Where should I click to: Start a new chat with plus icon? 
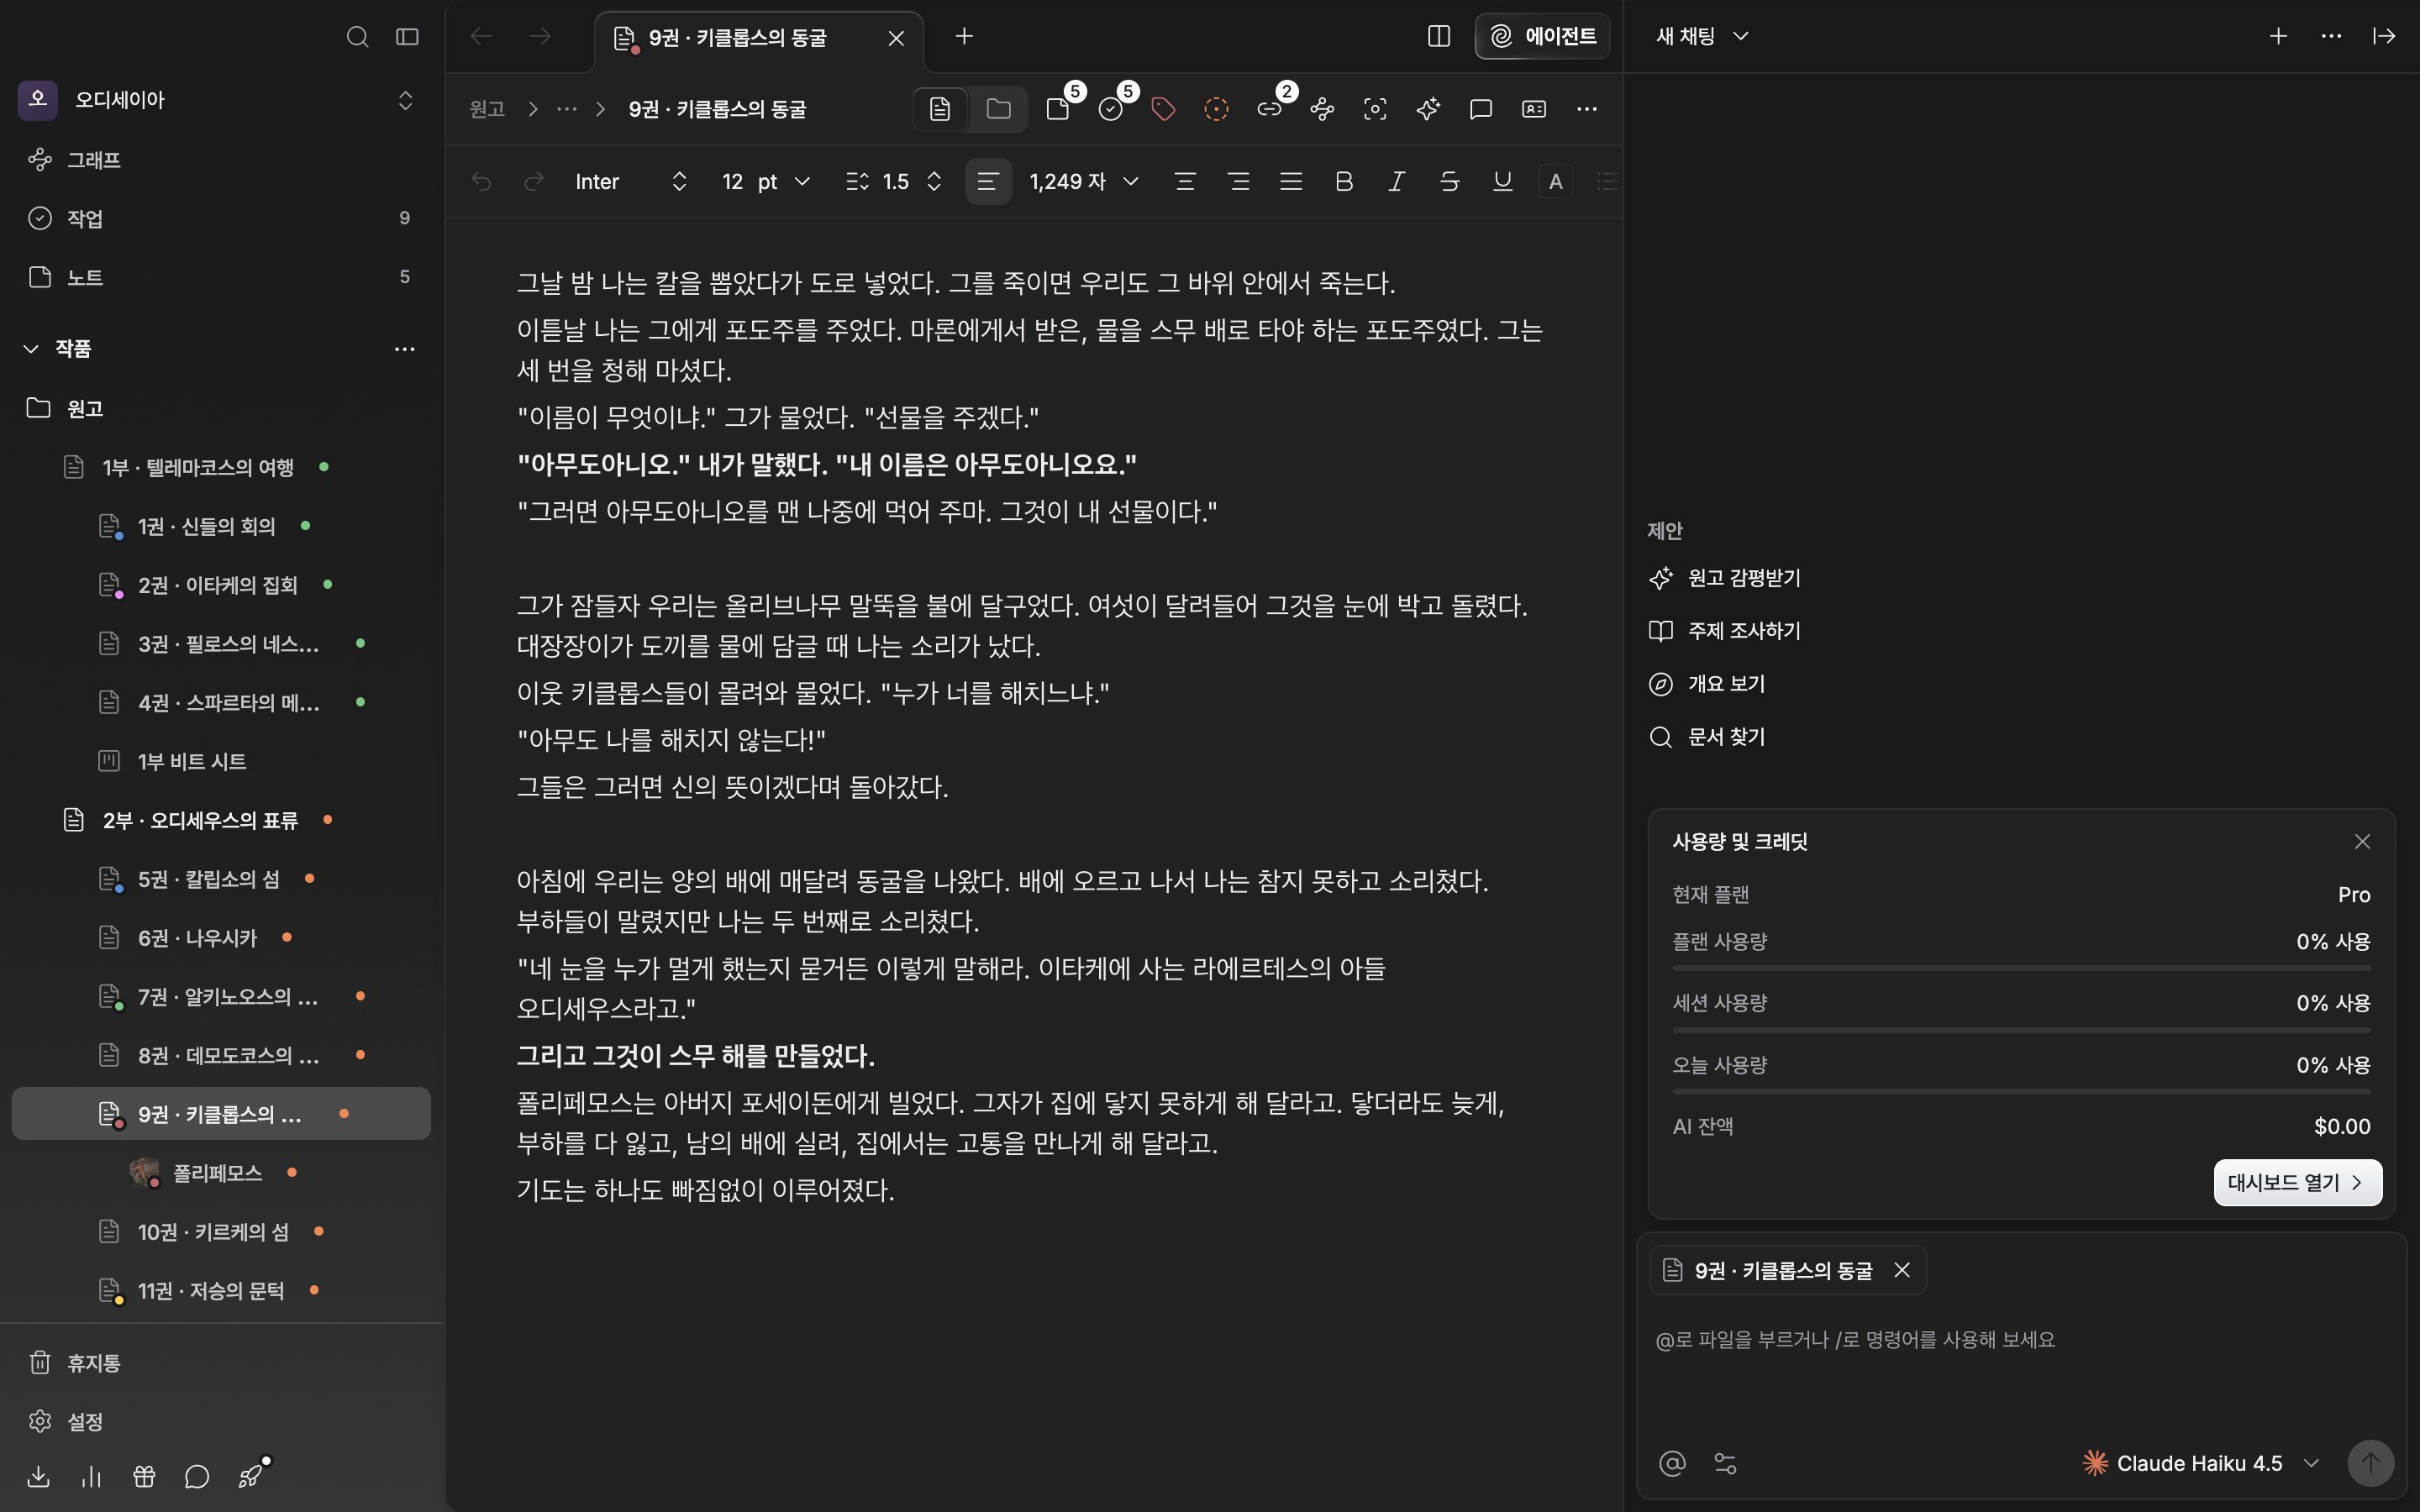click(2278, 37)
